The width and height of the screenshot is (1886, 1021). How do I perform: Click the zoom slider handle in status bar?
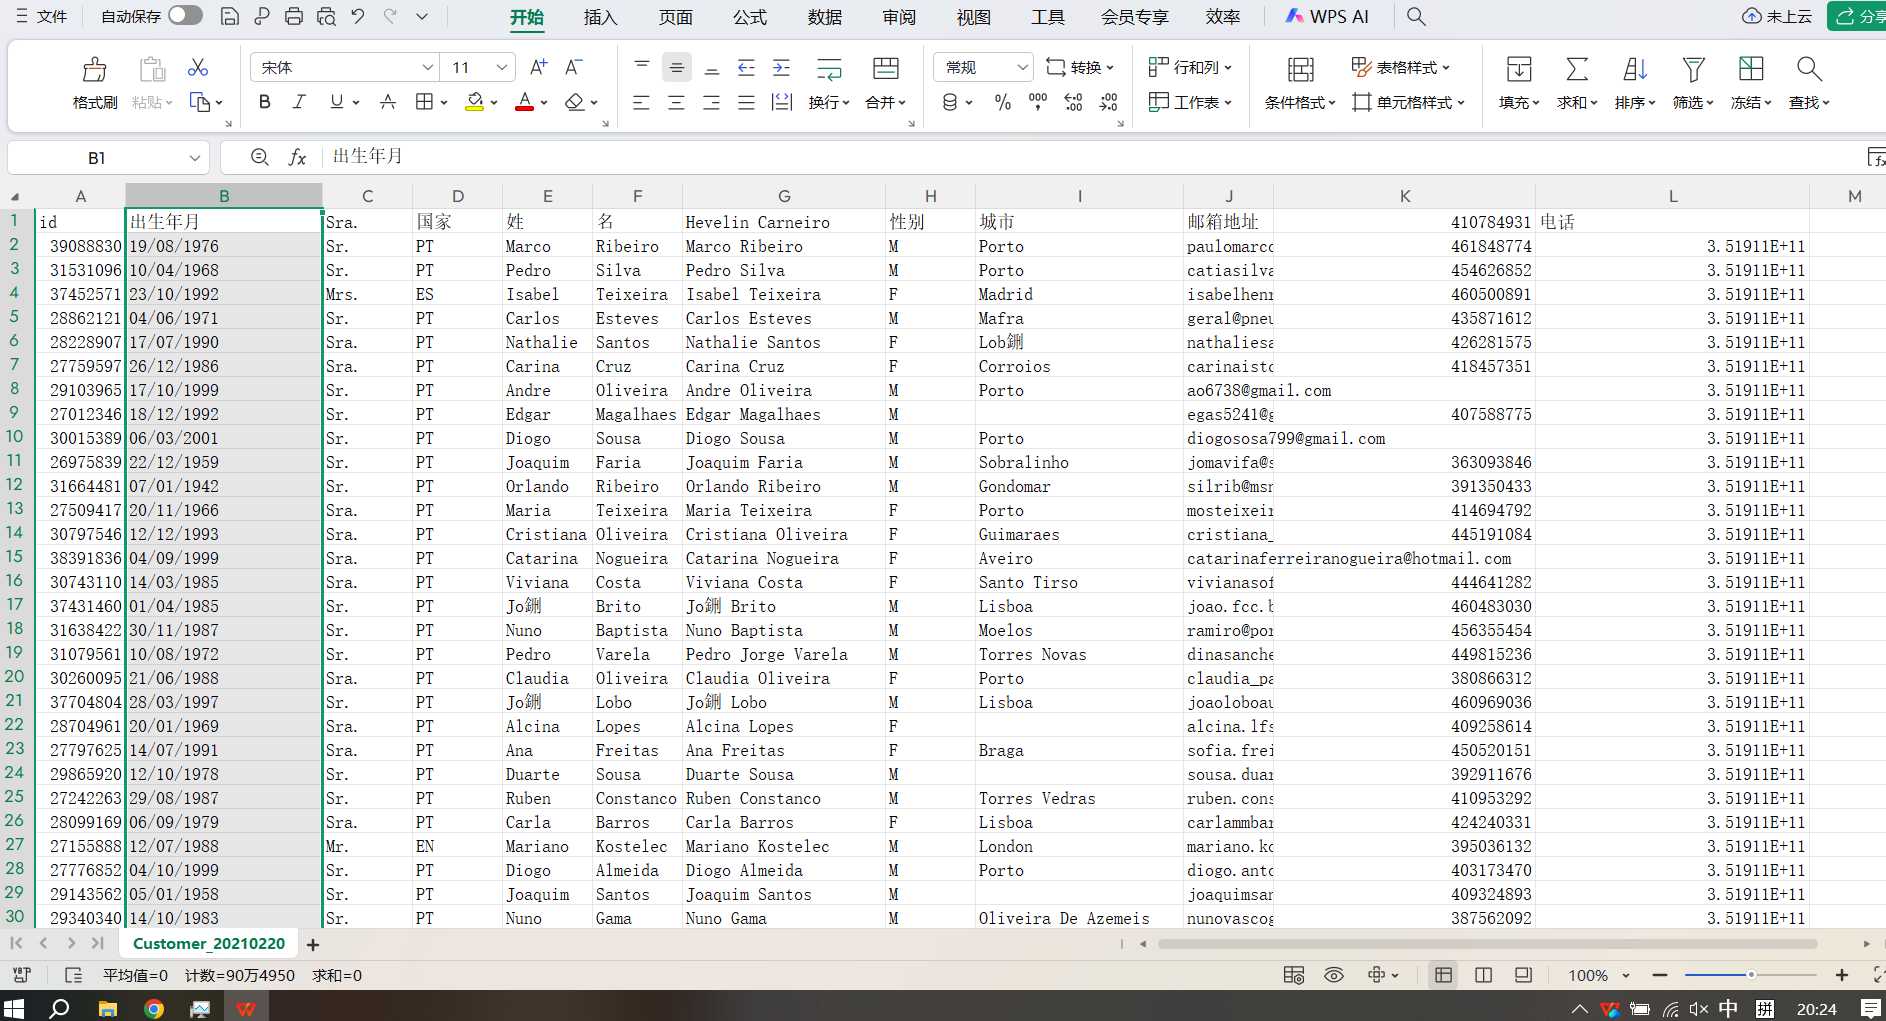point(1751,975)
